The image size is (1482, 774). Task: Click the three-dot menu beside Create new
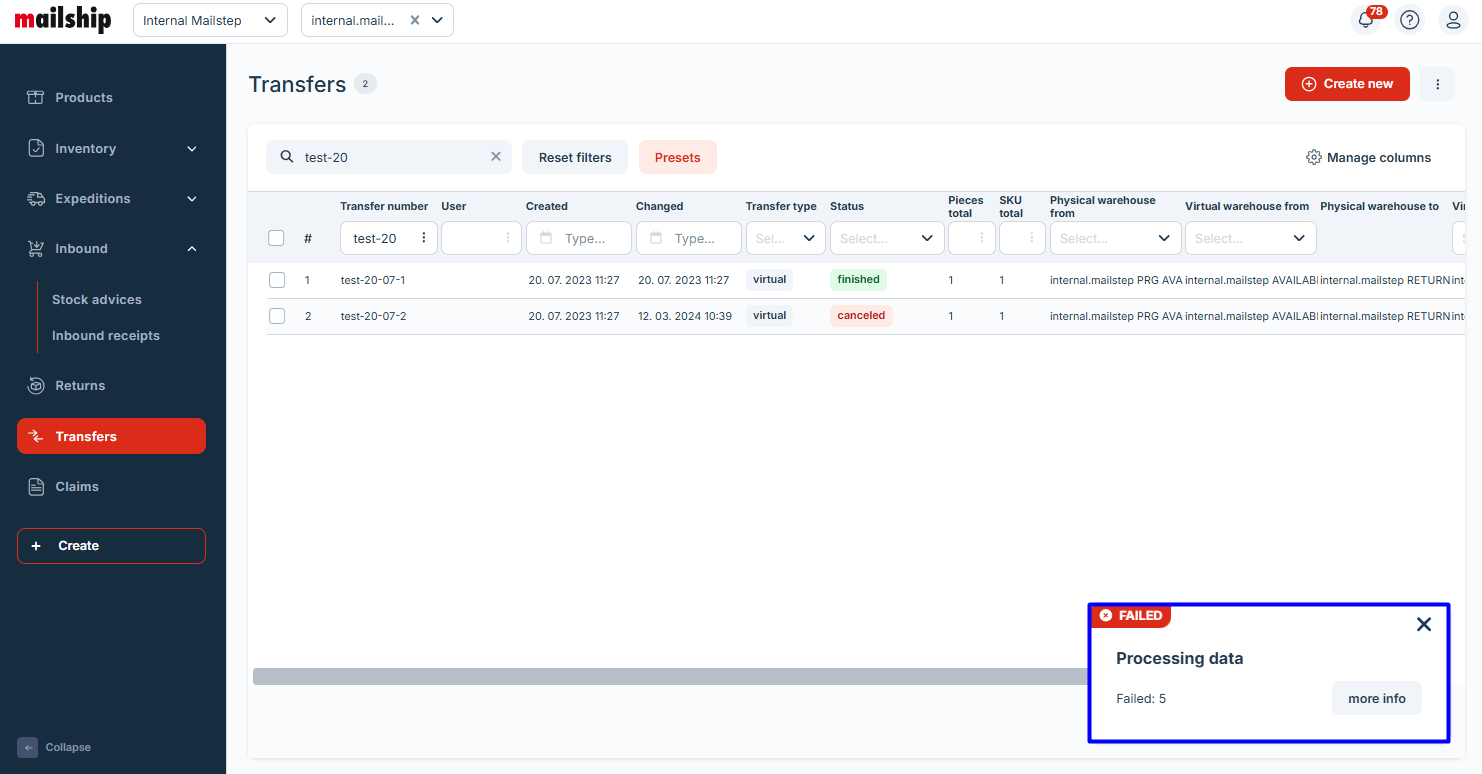pyautogui.click(x=1437, y=85)
